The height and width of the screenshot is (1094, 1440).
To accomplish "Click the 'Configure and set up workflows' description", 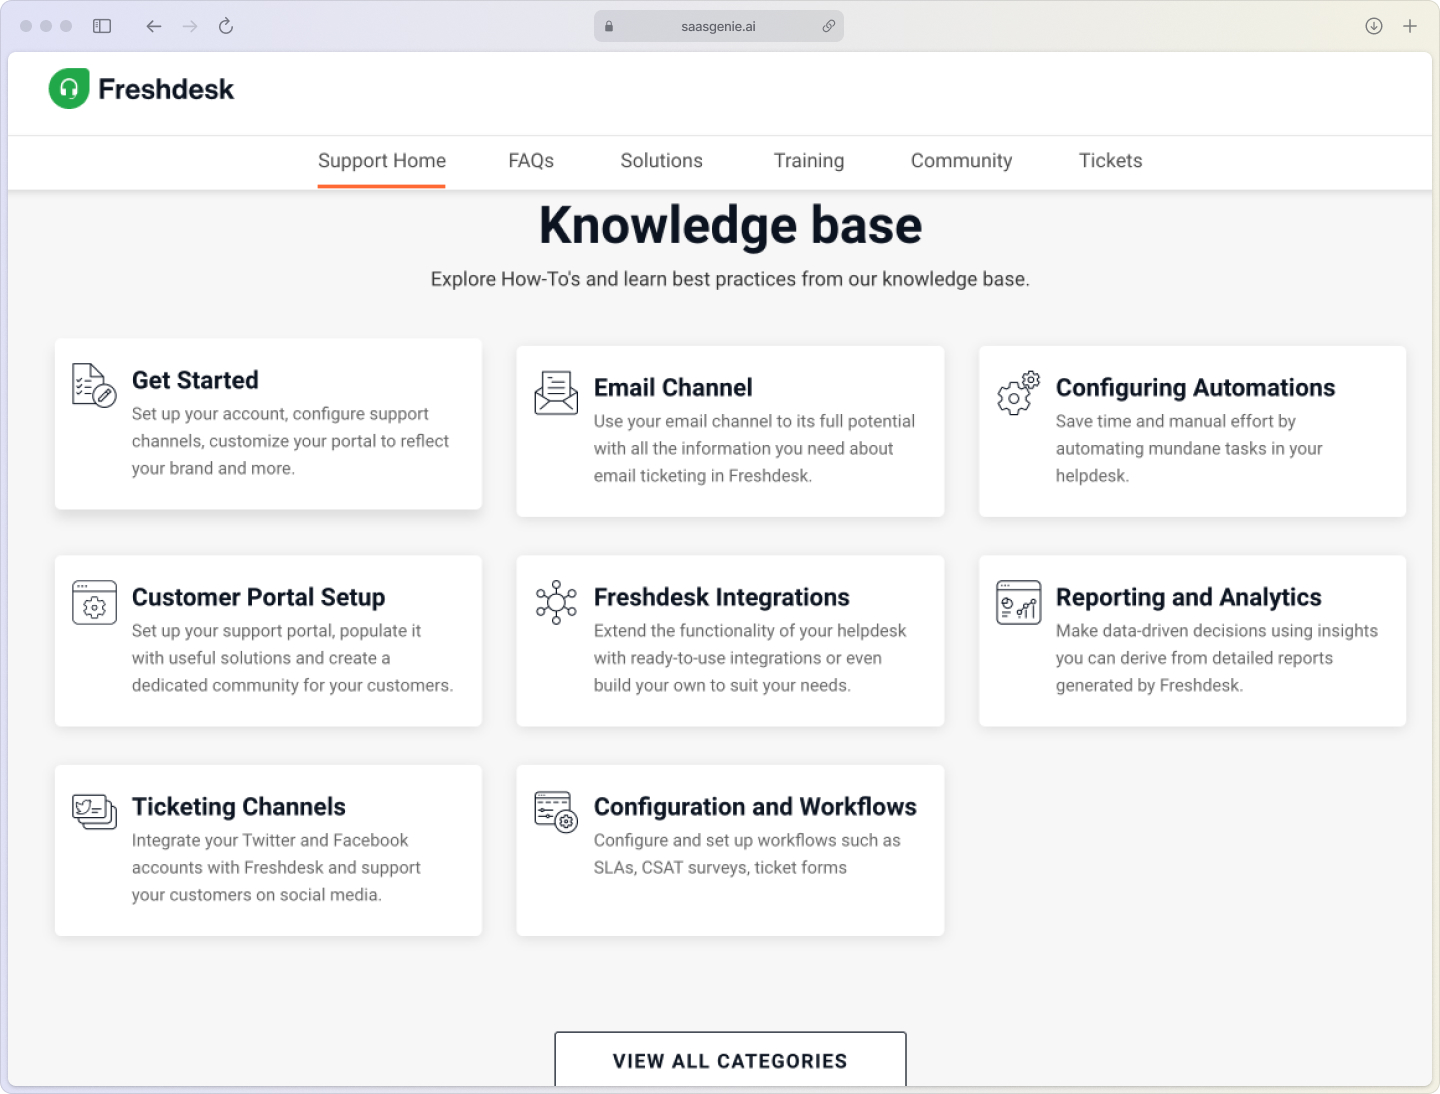I will 747,854.
